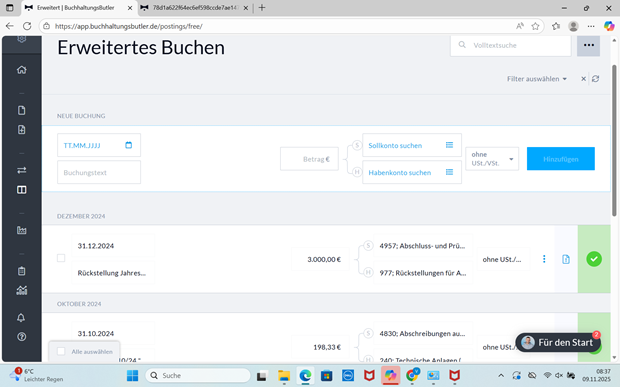
Task: Go back in the browser
Action: coord(9,26)
